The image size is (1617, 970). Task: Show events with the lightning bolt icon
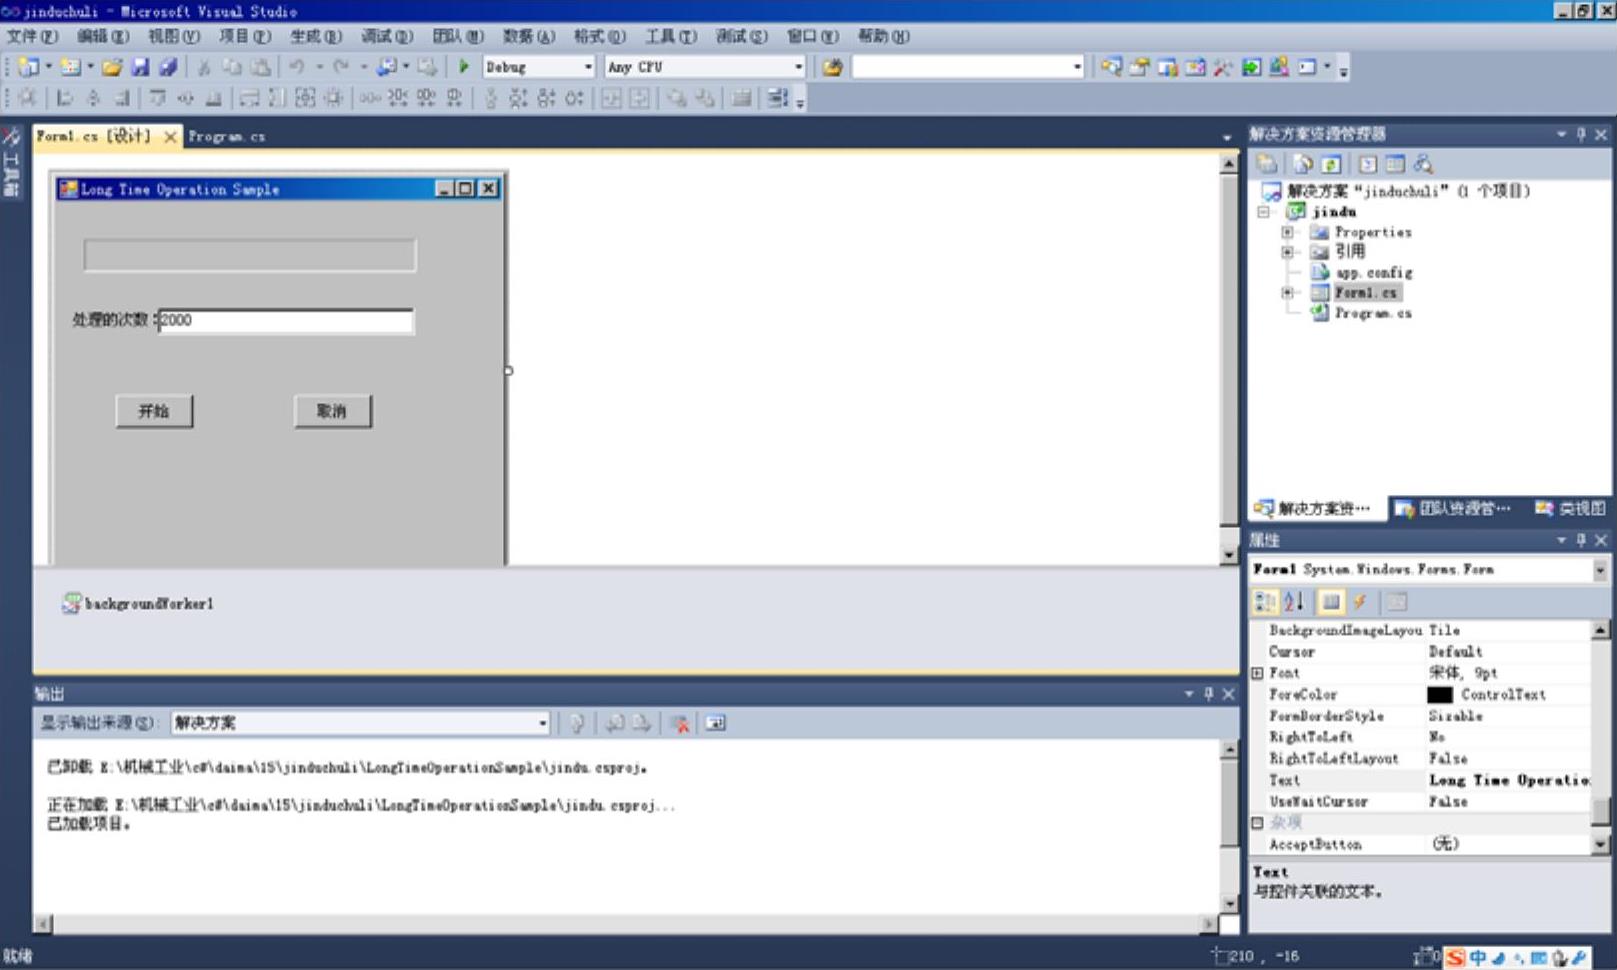point(1360,602)
